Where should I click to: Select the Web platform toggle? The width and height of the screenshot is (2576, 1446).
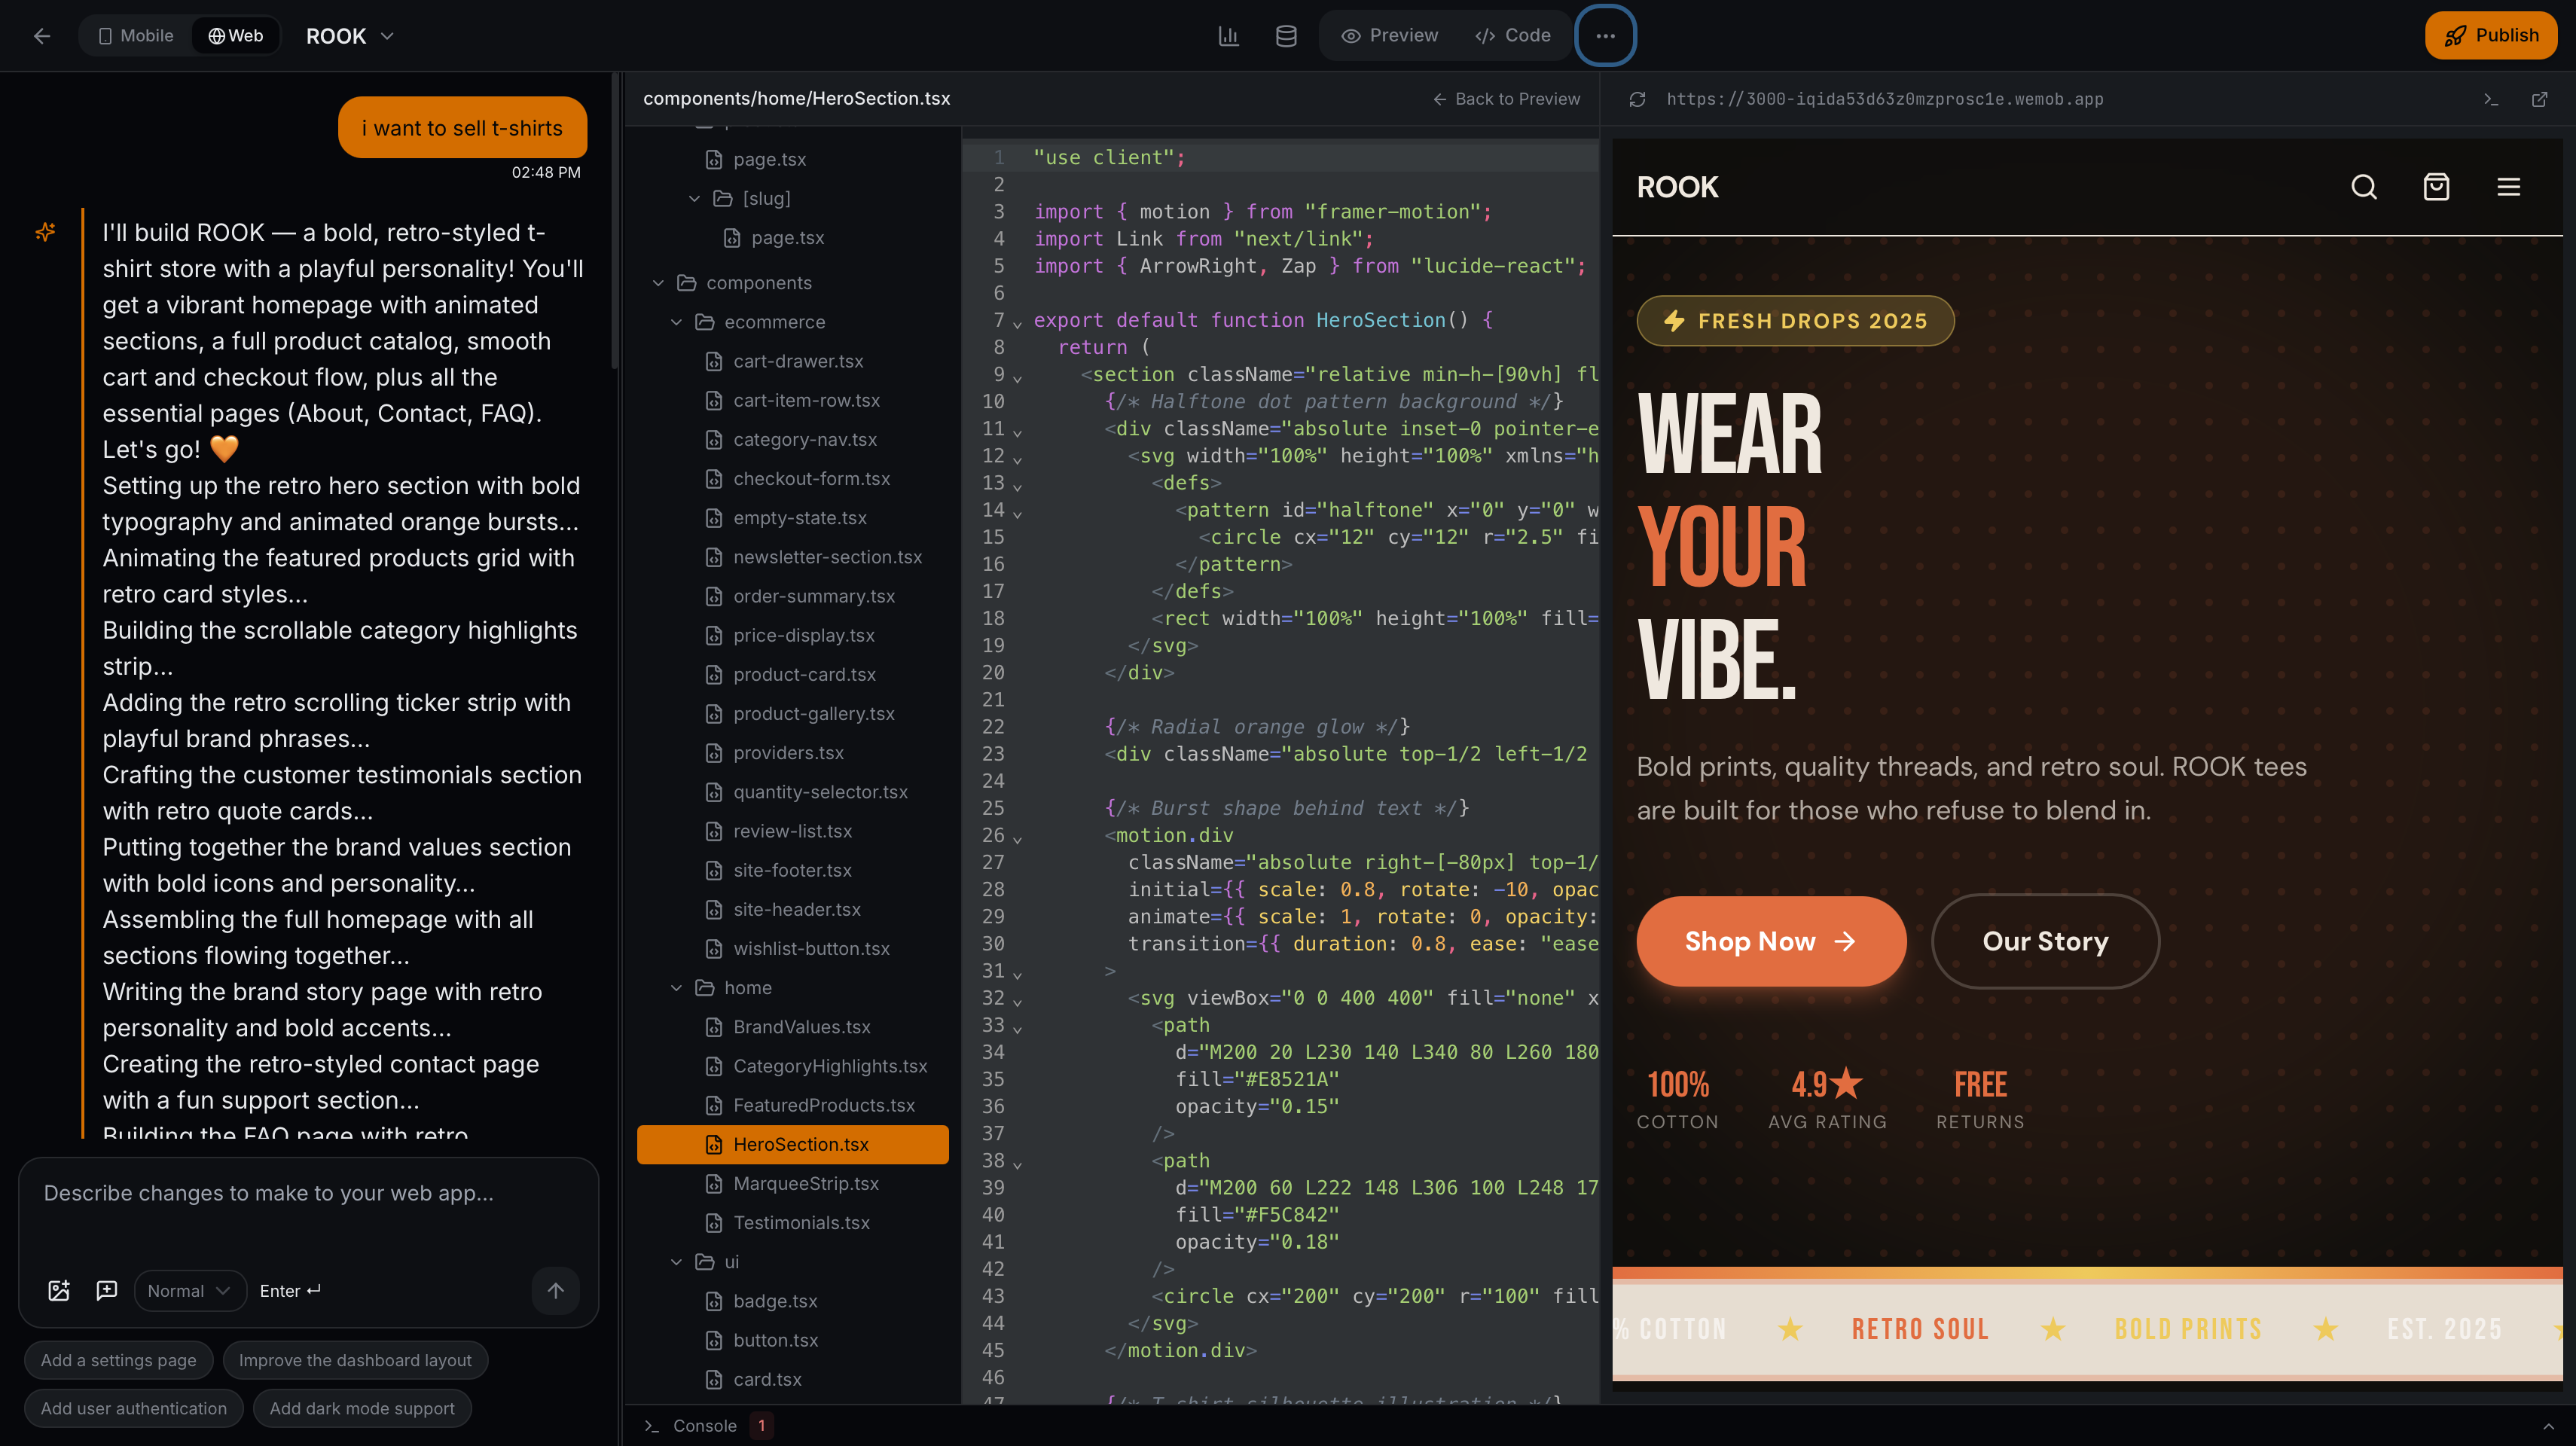236,36
